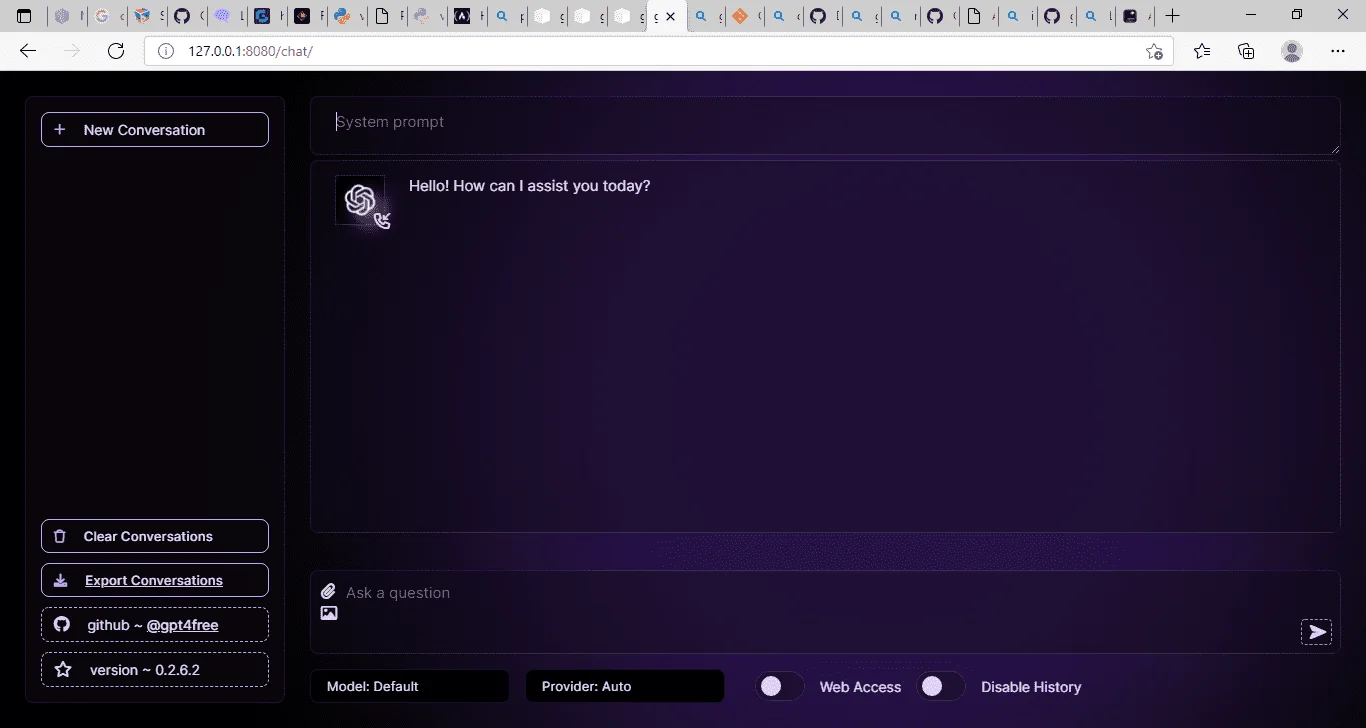This screenshot has height=728, width=1366.
Task: Close the current active tab
Action: point(671,17)
